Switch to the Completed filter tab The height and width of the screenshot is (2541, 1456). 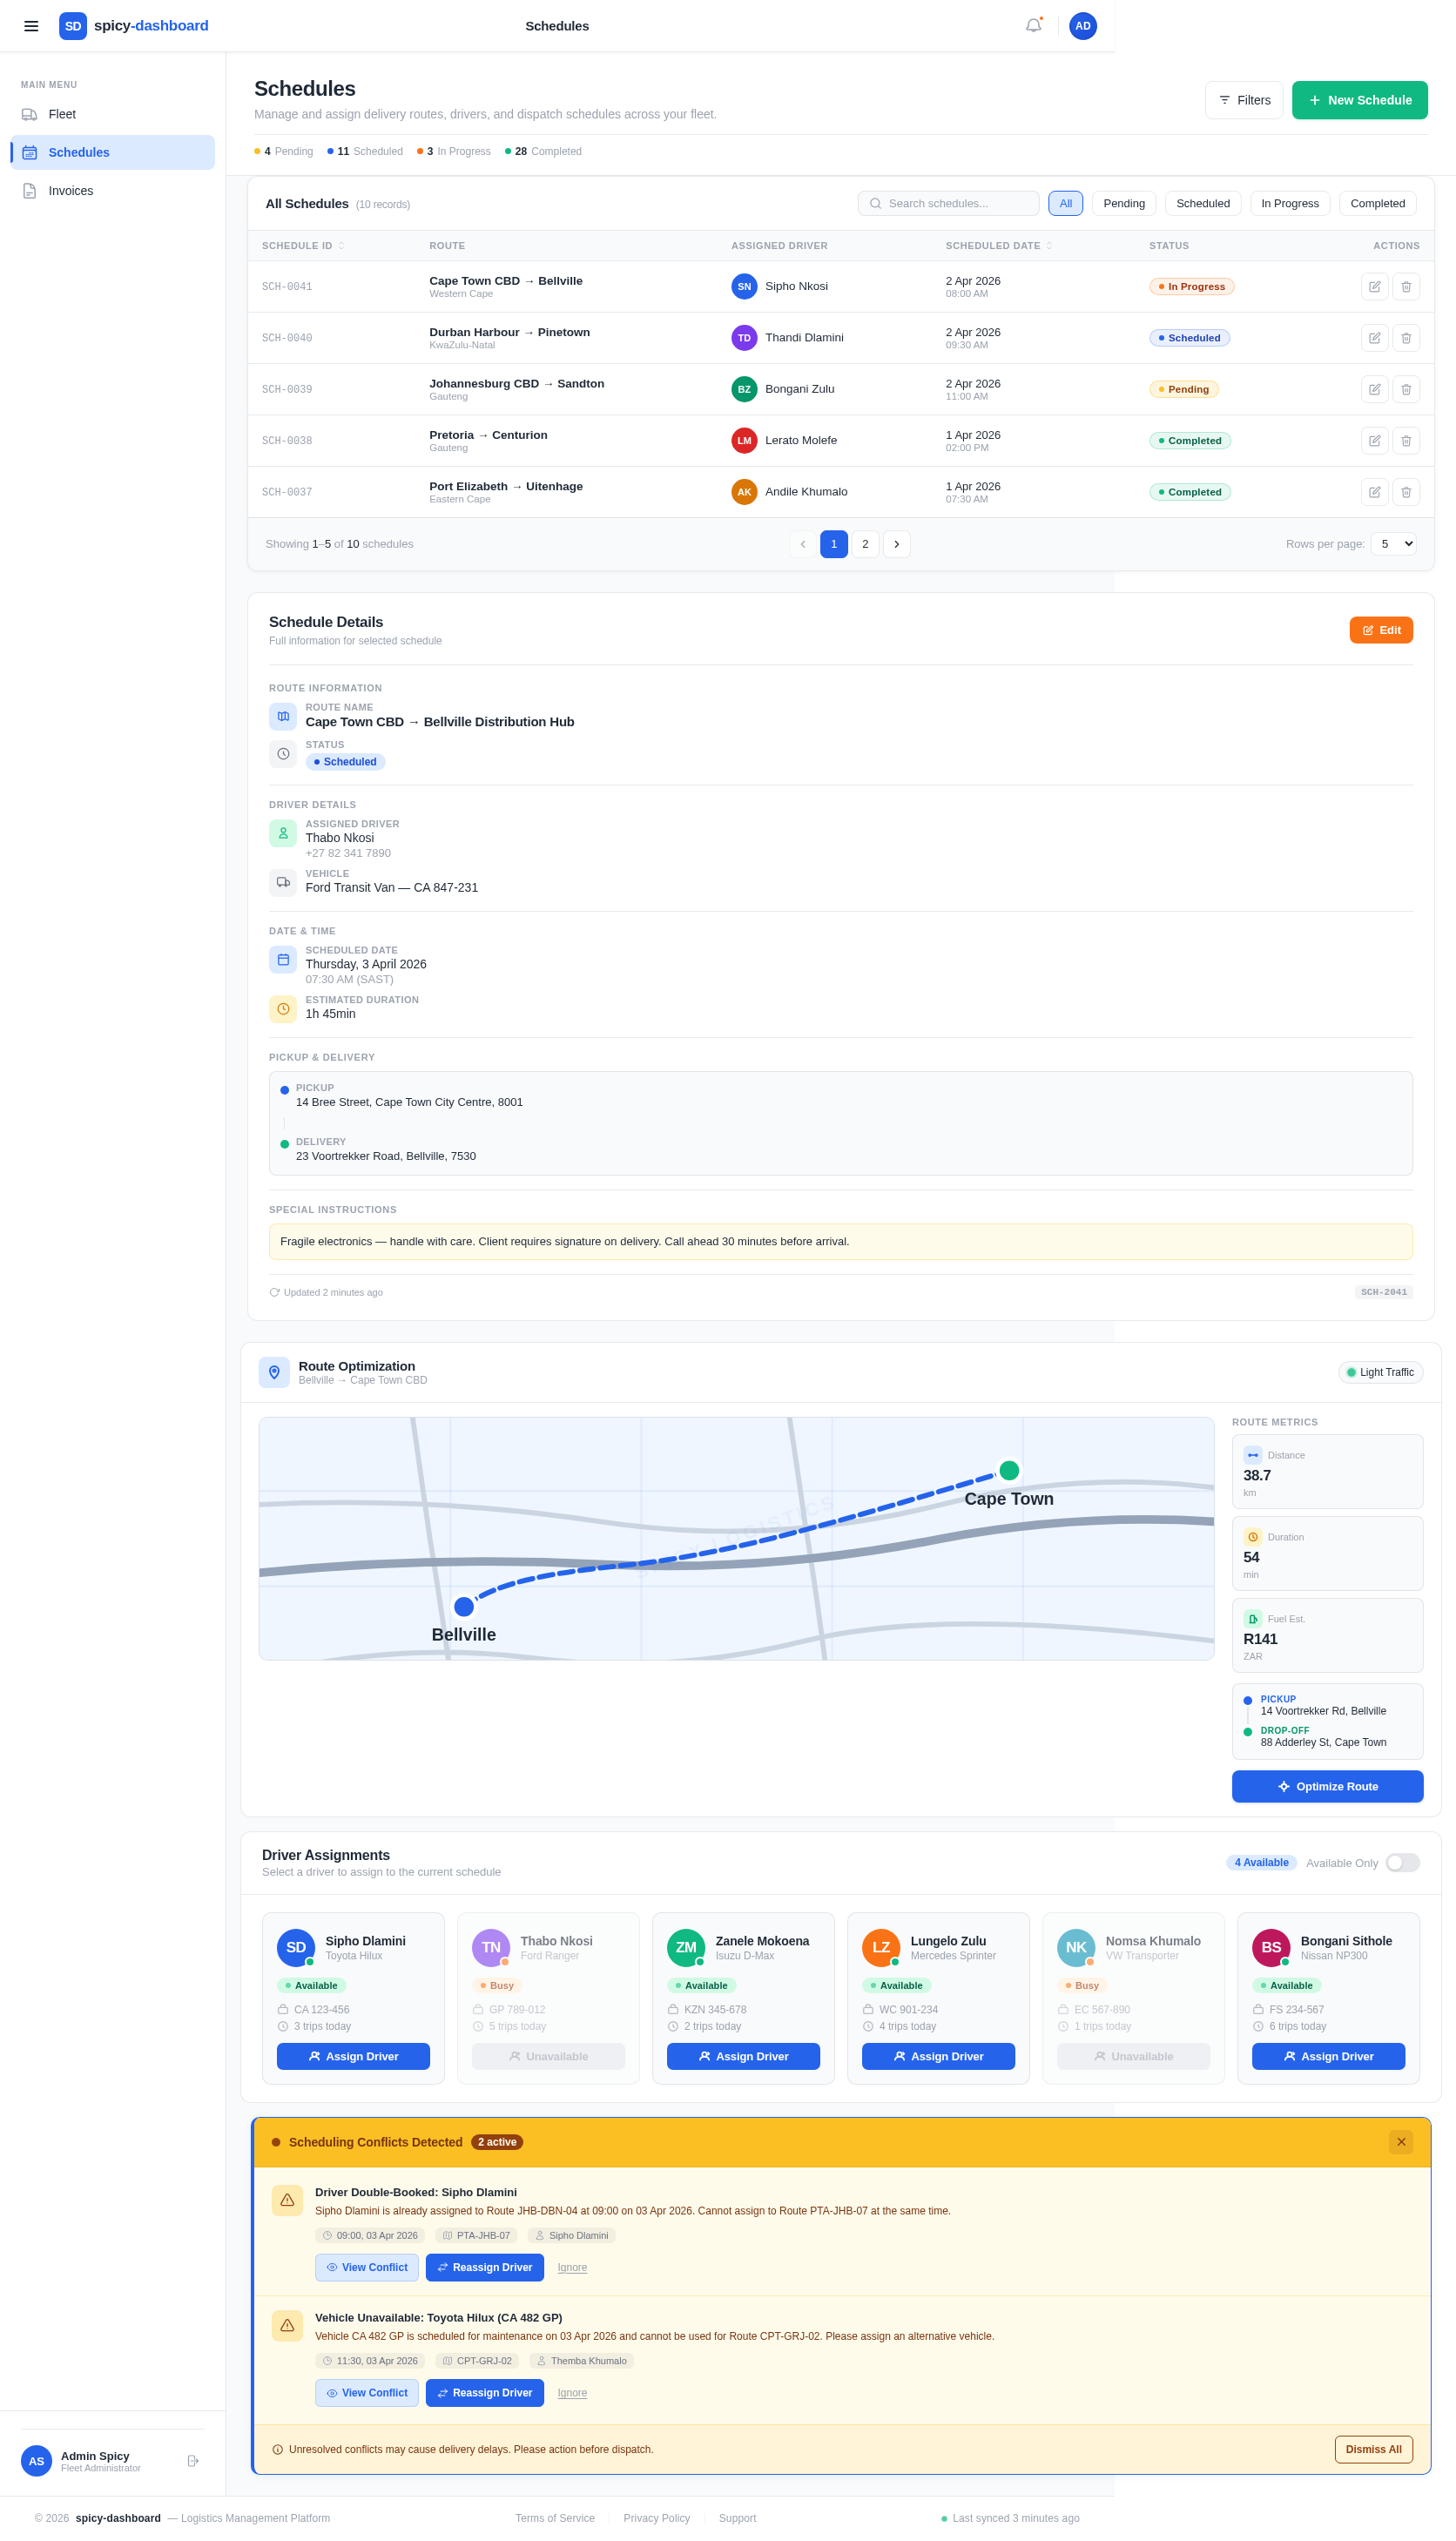point(1377,203)
